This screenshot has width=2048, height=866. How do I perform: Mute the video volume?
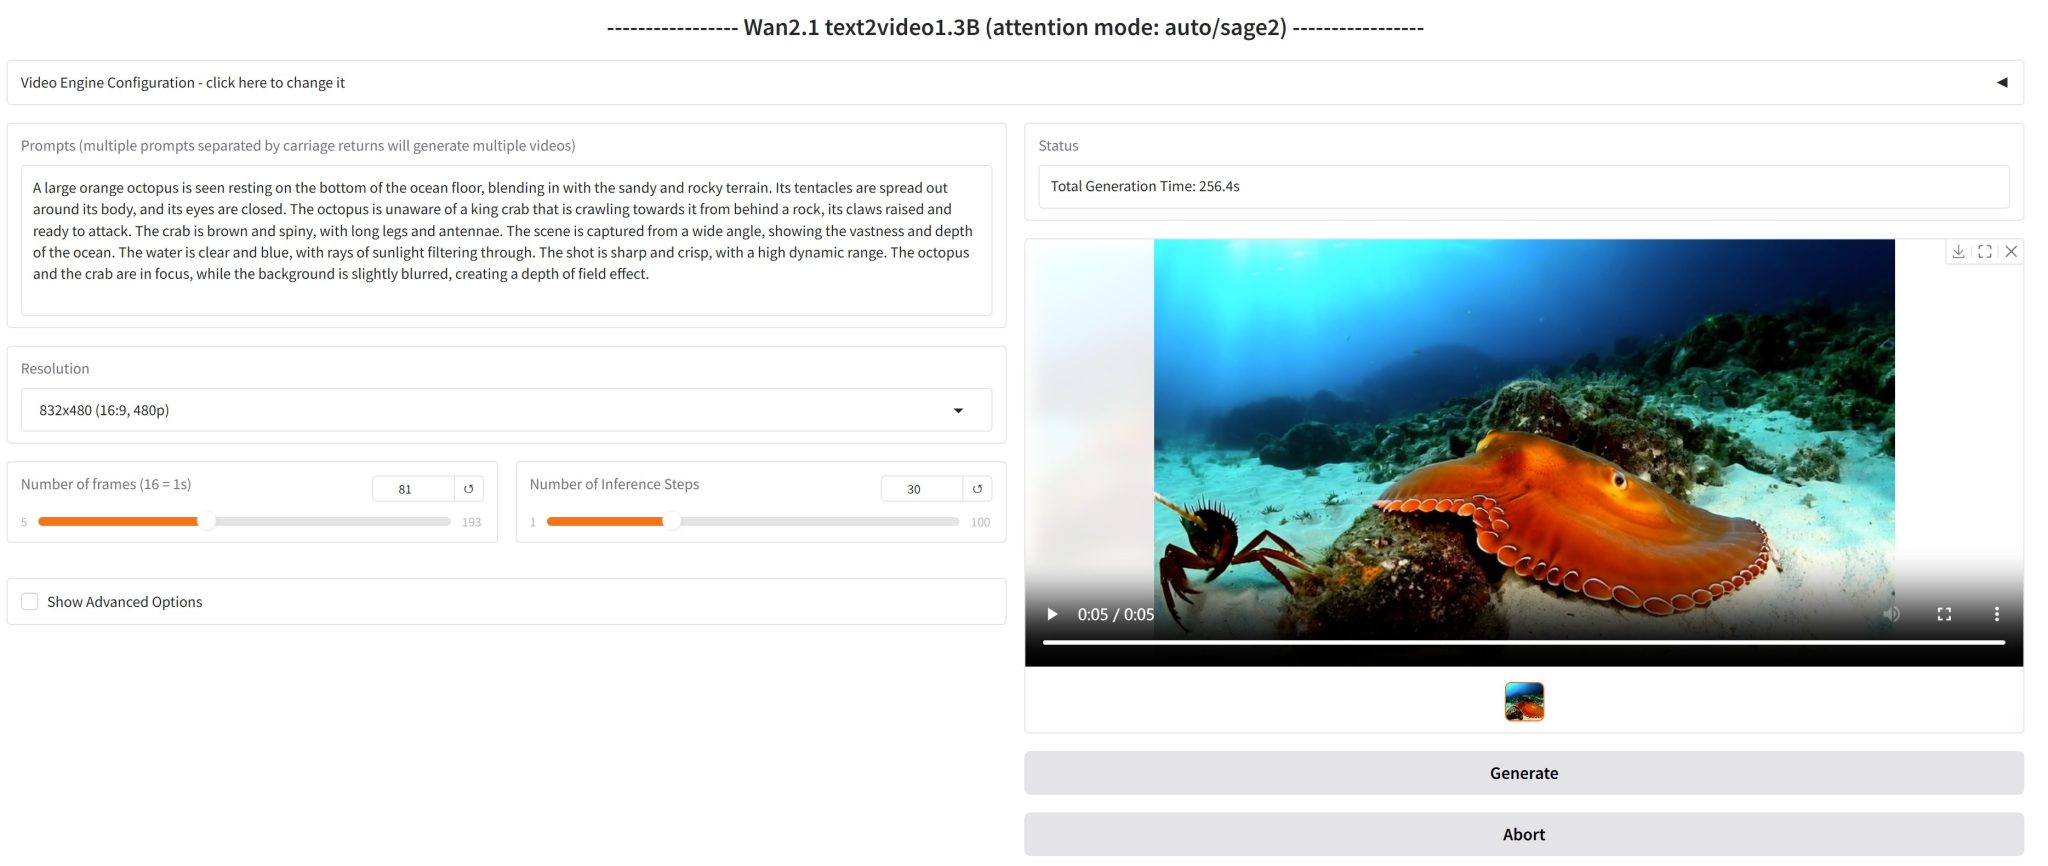click(x=1891, y=614)
